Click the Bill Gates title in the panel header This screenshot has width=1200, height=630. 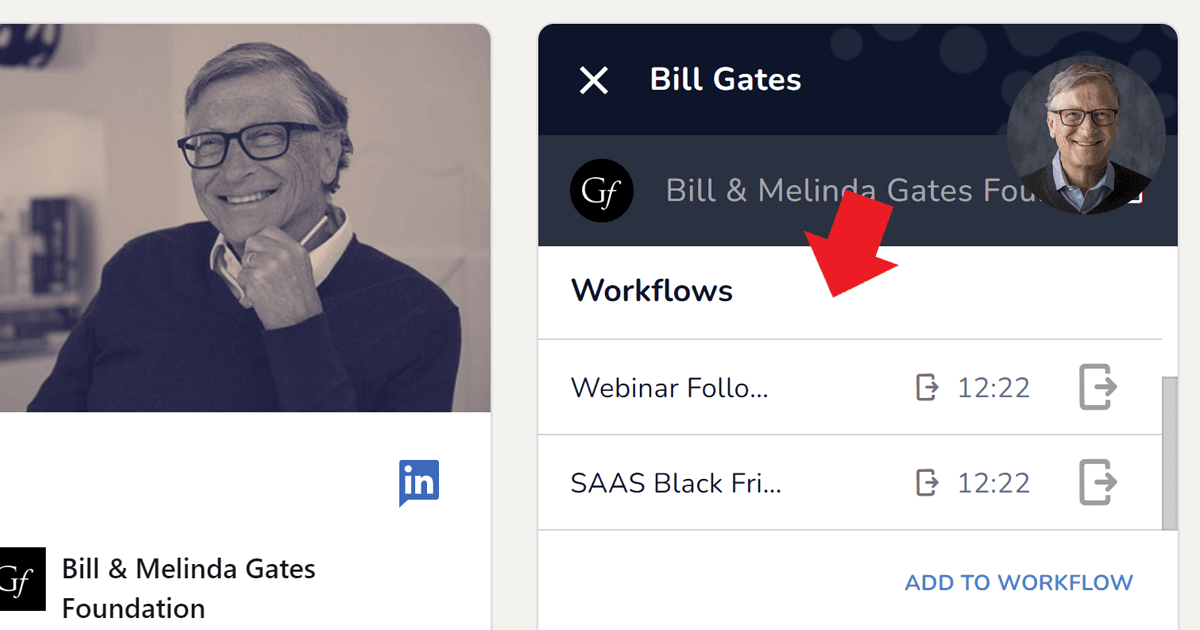pos(726,80)
